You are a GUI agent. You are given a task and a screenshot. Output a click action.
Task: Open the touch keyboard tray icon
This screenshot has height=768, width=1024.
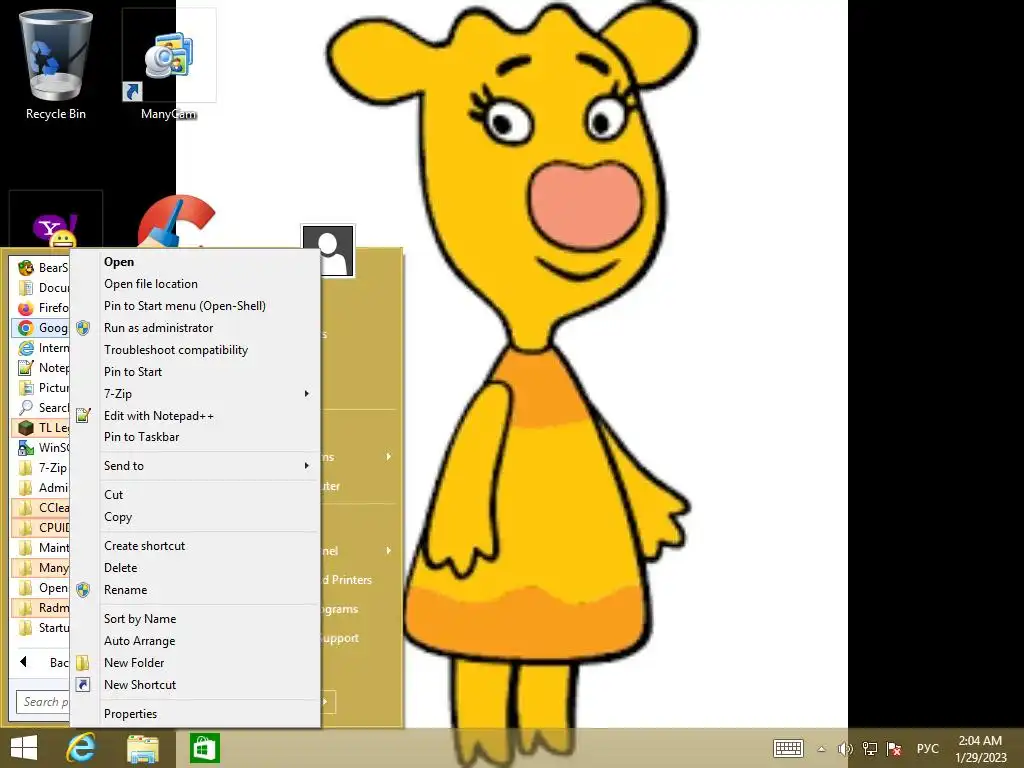pos(788,748)
